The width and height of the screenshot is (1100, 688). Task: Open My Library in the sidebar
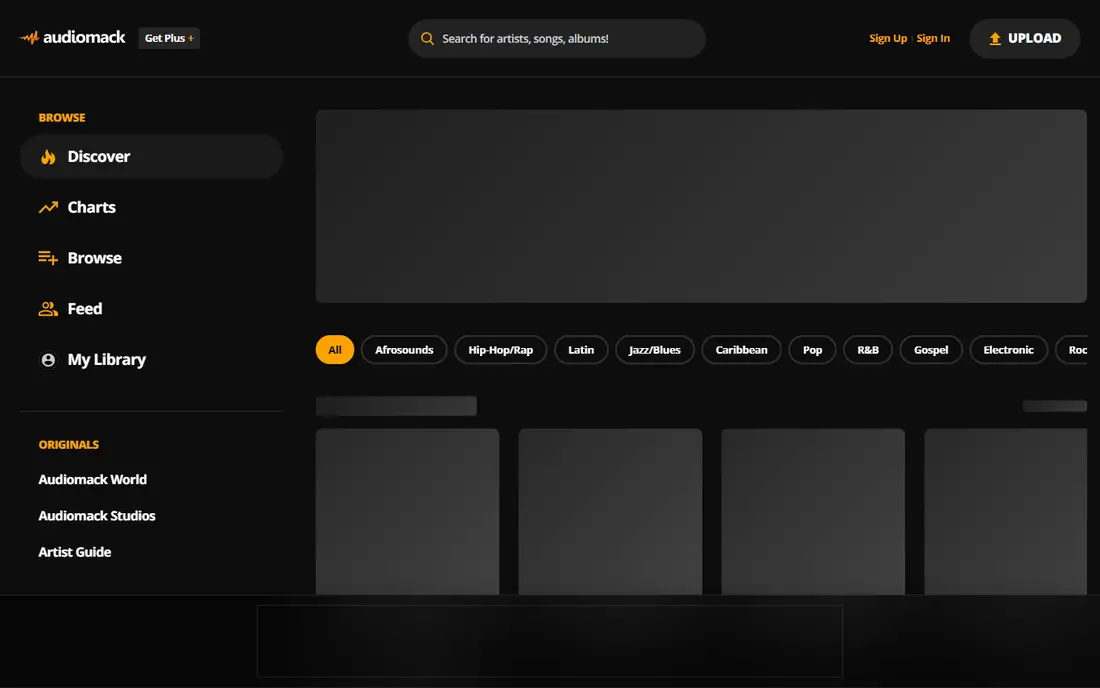(x=152, y=360)
